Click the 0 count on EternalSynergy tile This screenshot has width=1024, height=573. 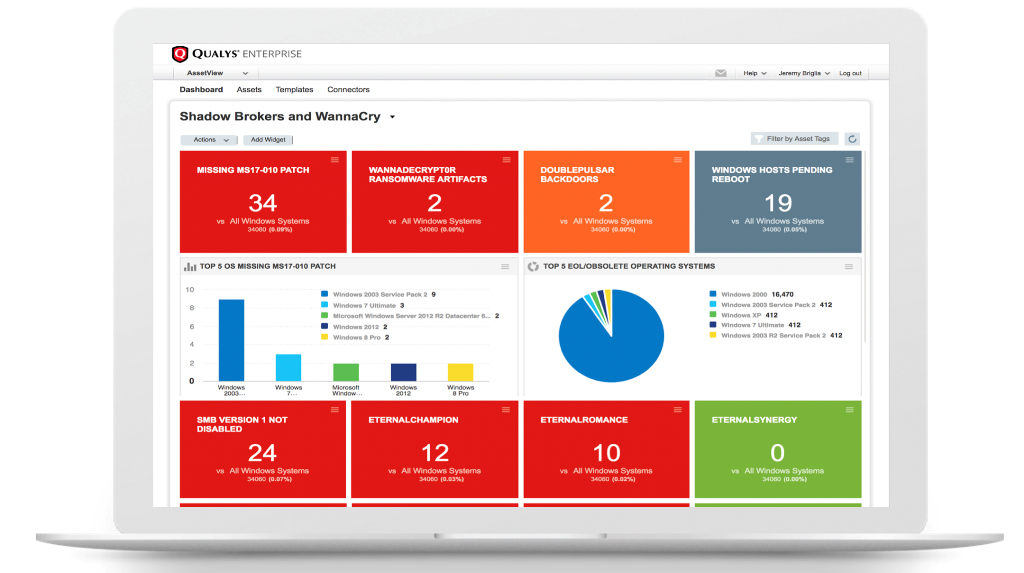(x=778, y=453)
